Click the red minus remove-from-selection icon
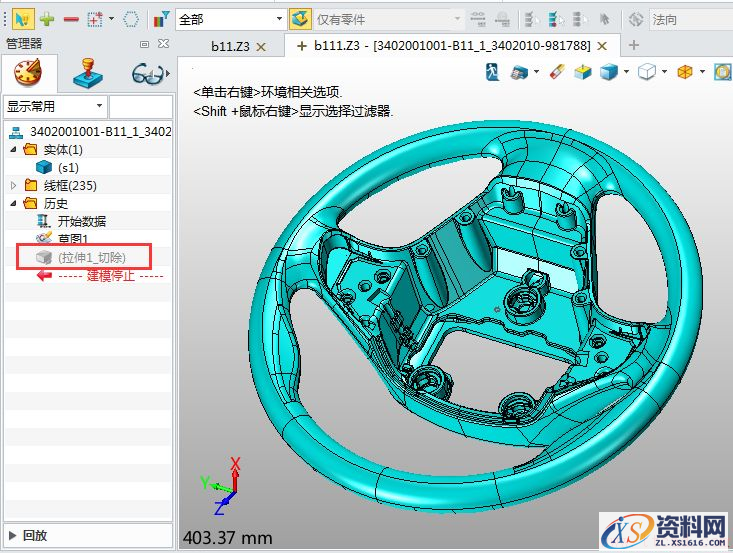 [x=71, y=20]
